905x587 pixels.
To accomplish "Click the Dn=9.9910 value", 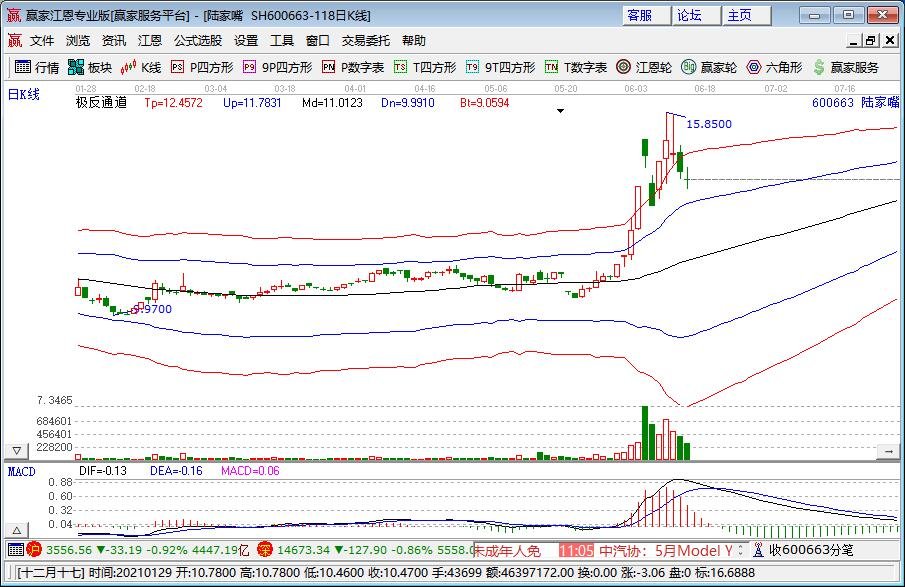I will [x=407, y=103].
